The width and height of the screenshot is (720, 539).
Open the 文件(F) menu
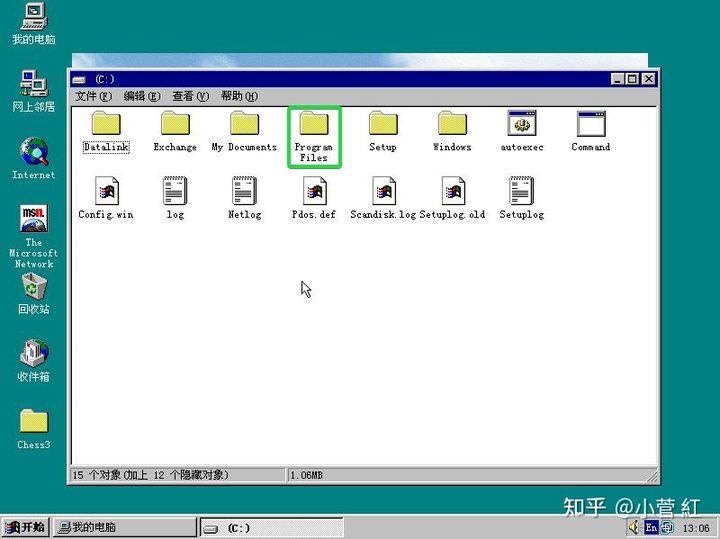[93, 96]
